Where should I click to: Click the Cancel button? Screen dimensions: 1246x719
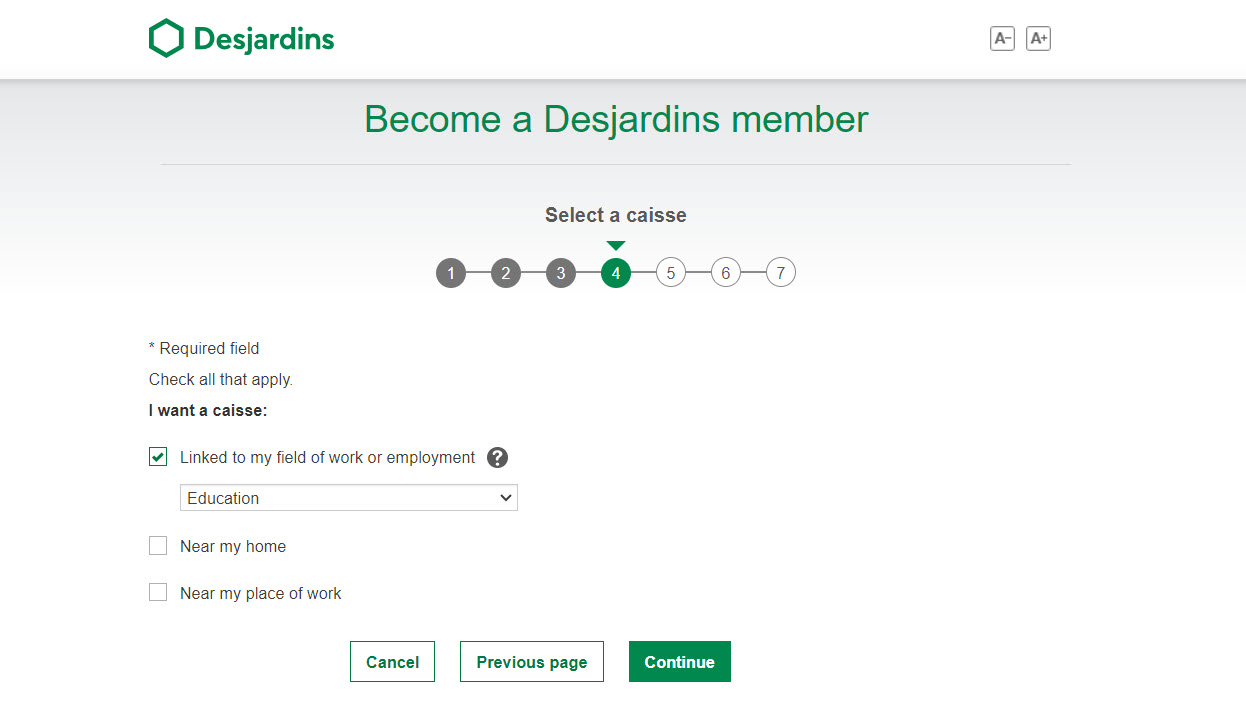pyautogui.click(x=392, y=662)
